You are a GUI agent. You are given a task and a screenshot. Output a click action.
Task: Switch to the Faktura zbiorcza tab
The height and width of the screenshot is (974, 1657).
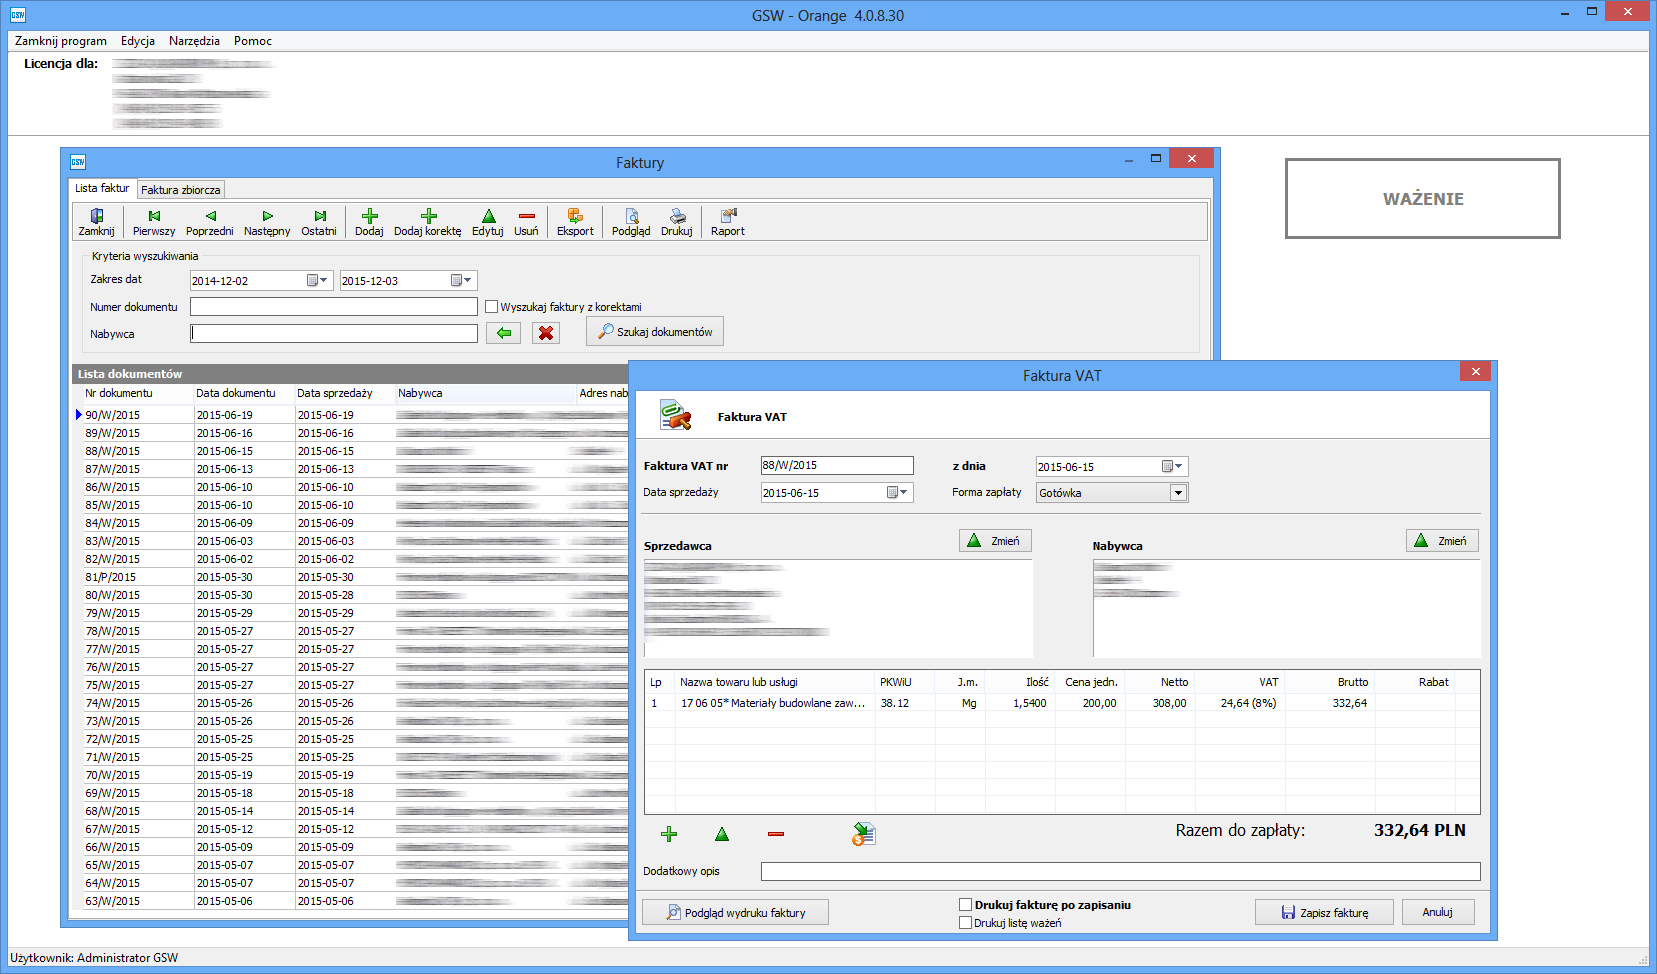point(181,190)
